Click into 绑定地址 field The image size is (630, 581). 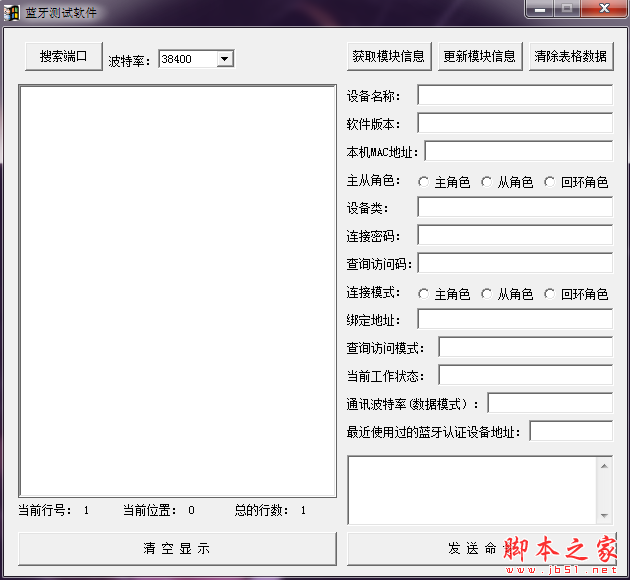click(515, 319)
